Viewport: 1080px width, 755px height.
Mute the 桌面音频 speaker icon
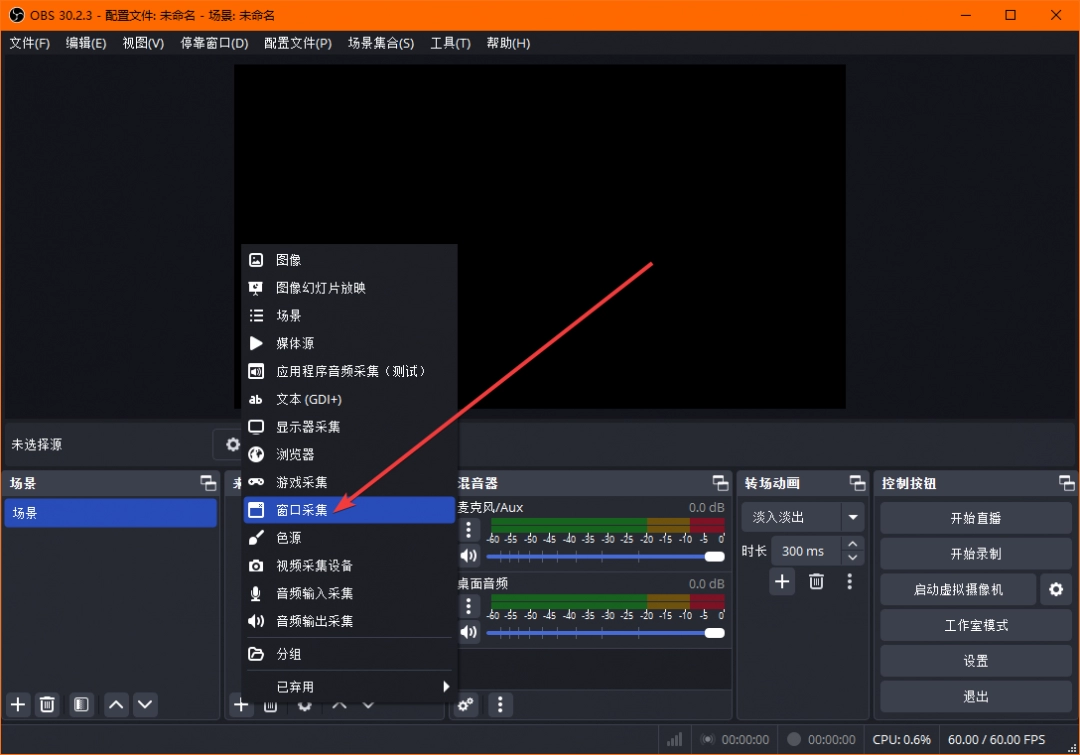[469, 631]
